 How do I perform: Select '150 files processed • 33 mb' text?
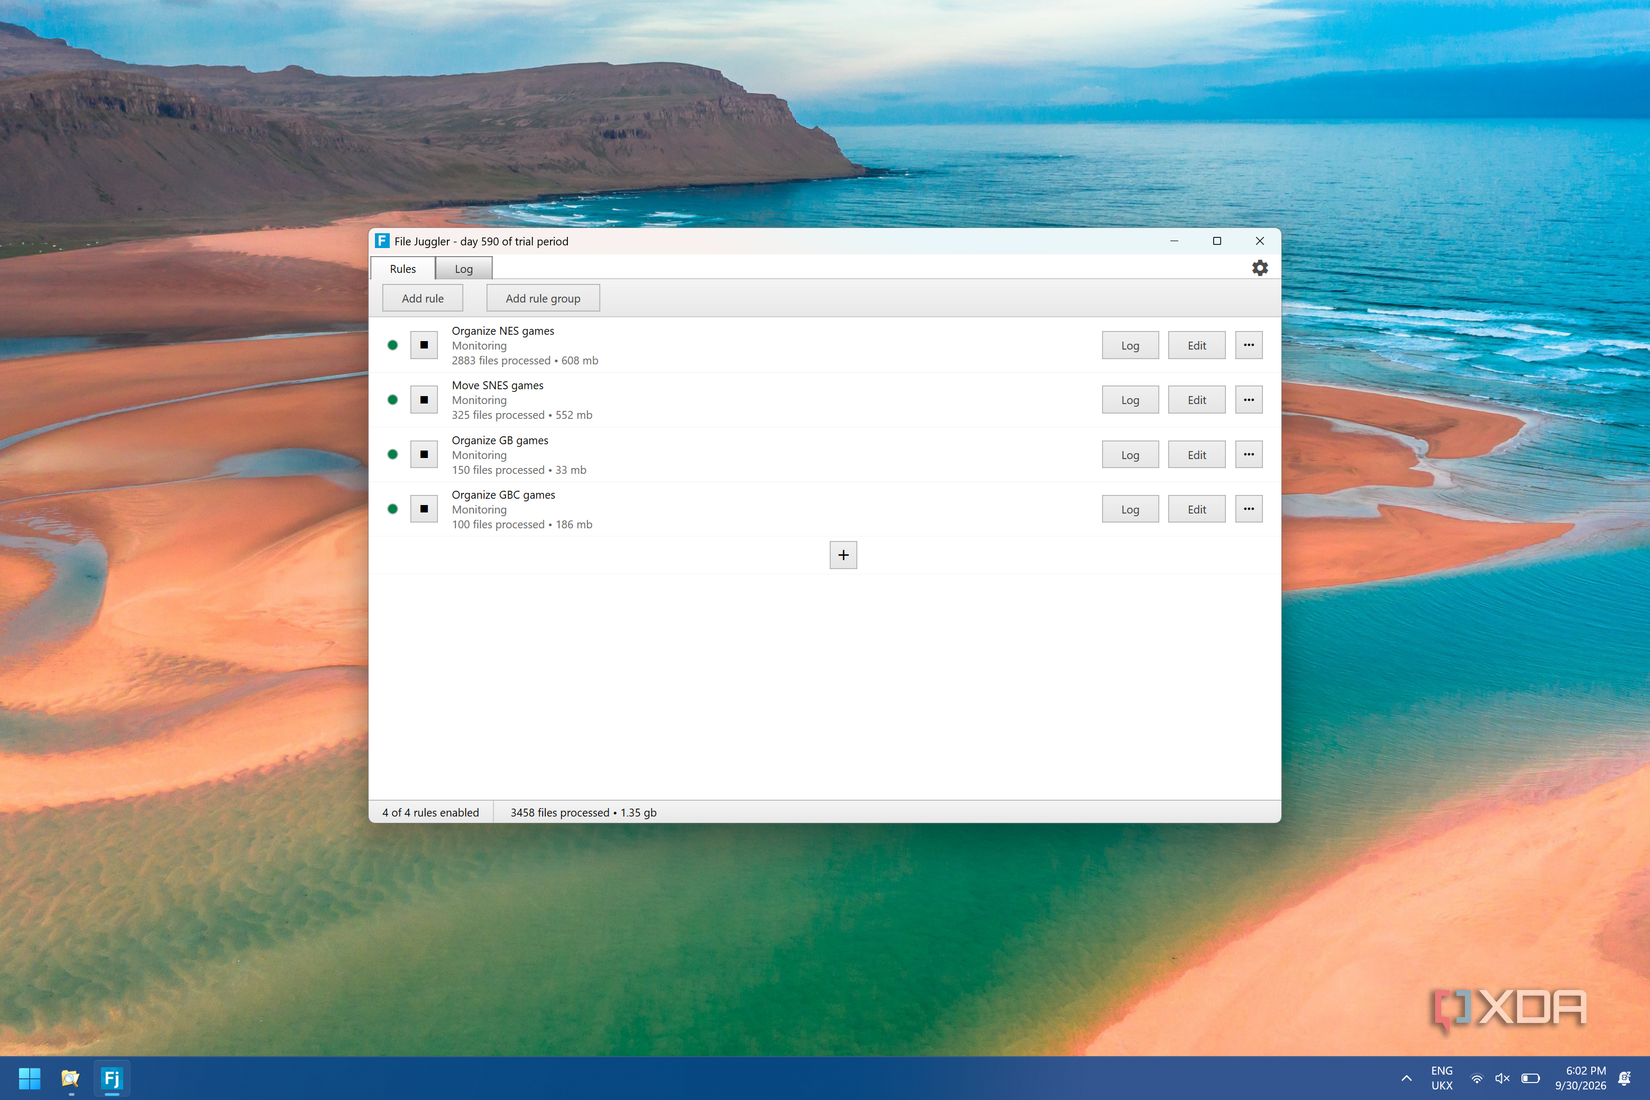[519, 470]
